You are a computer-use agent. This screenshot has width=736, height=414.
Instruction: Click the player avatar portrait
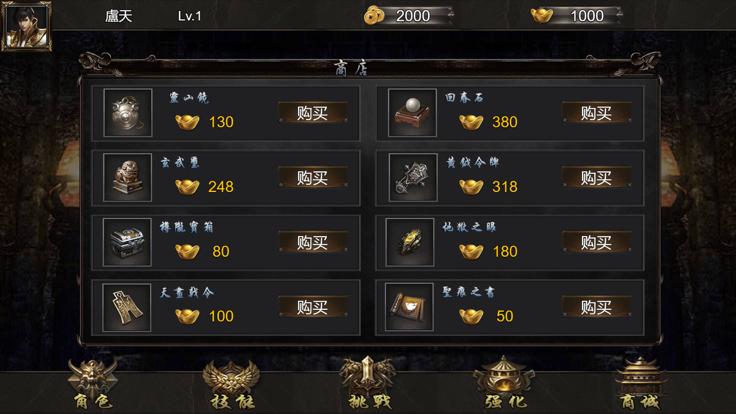26,25
